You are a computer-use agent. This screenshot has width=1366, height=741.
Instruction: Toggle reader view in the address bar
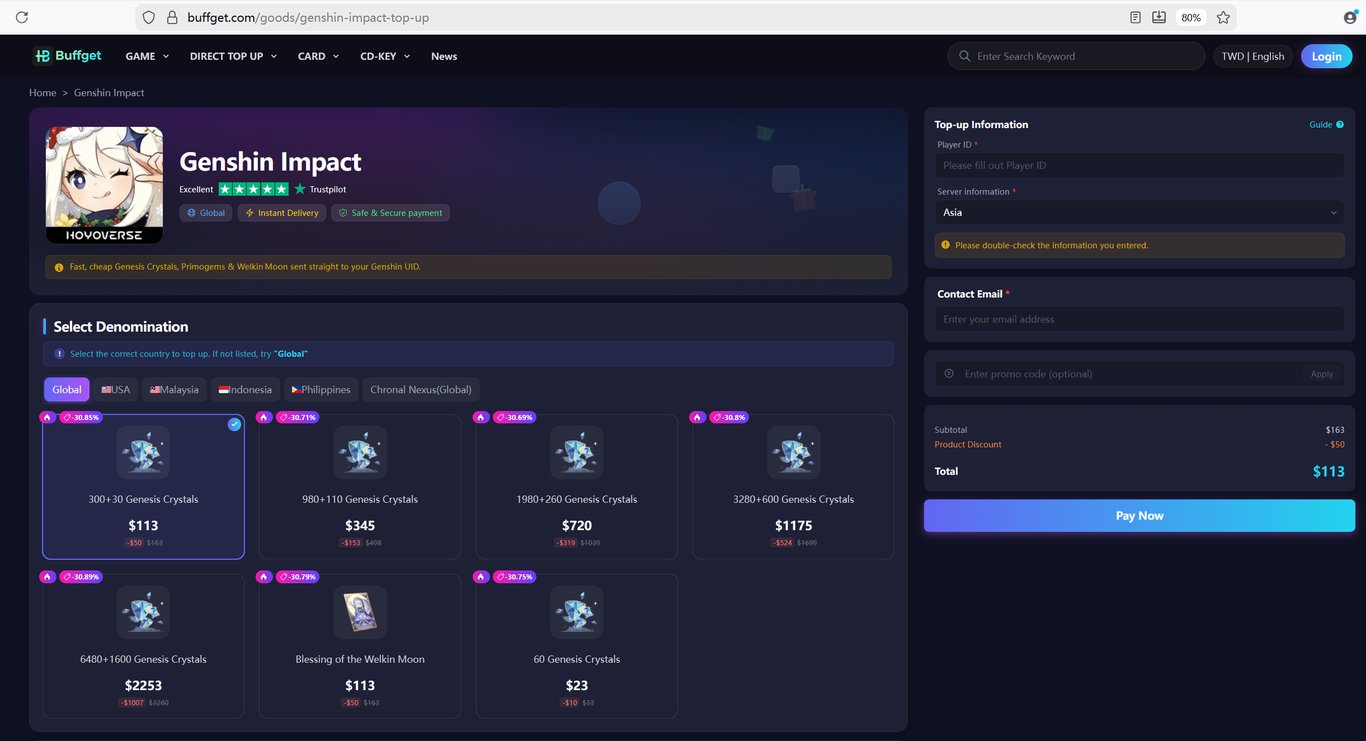tap(1135, 17)
